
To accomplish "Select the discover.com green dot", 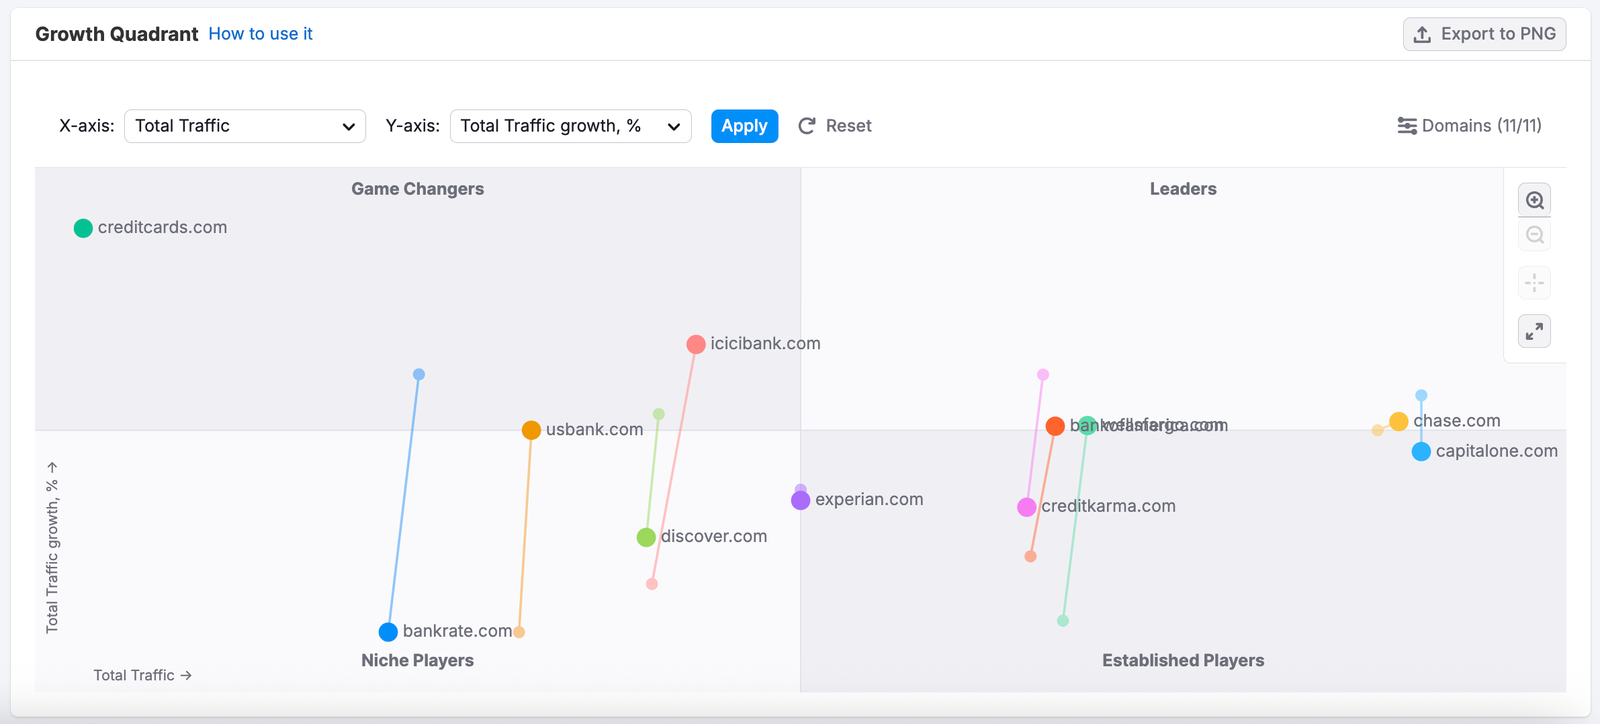I will 646,537.
